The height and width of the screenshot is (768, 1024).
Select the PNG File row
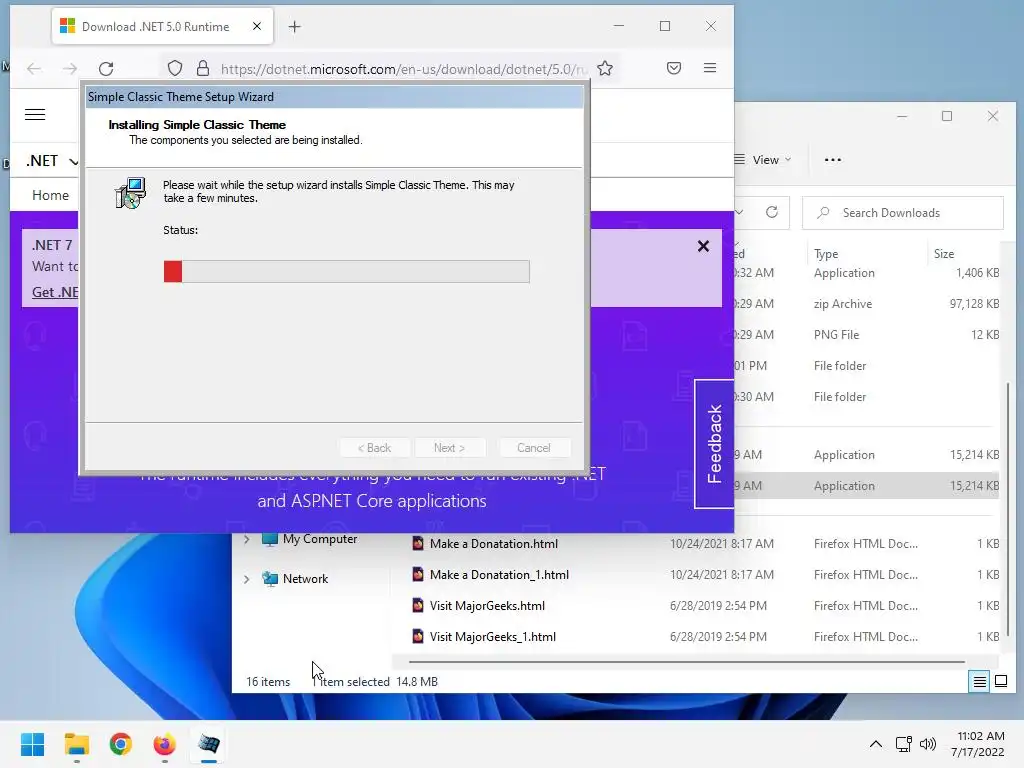(867, 334)
